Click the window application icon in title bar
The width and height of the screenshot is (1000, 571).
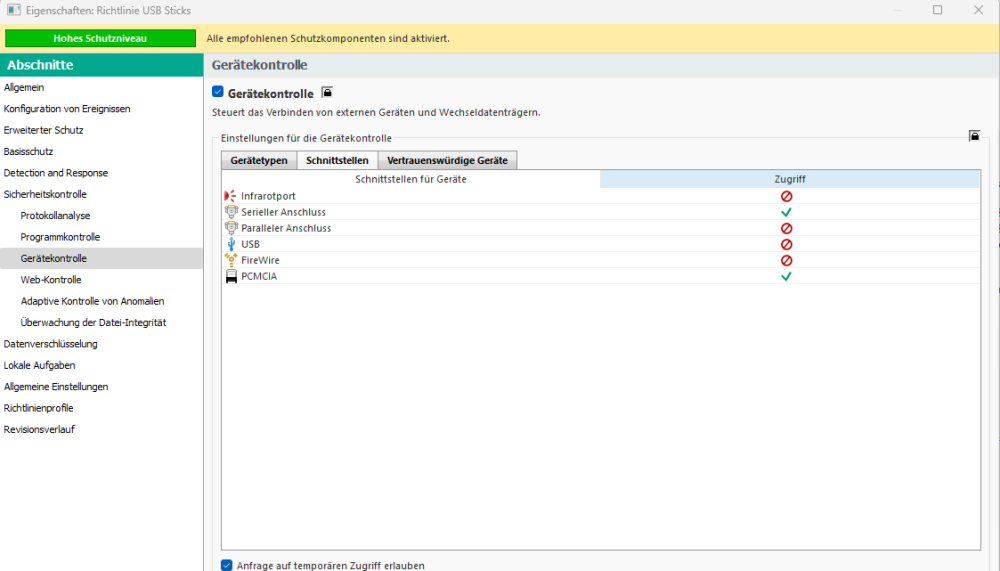pyautogui.click(x=13, y=10)
